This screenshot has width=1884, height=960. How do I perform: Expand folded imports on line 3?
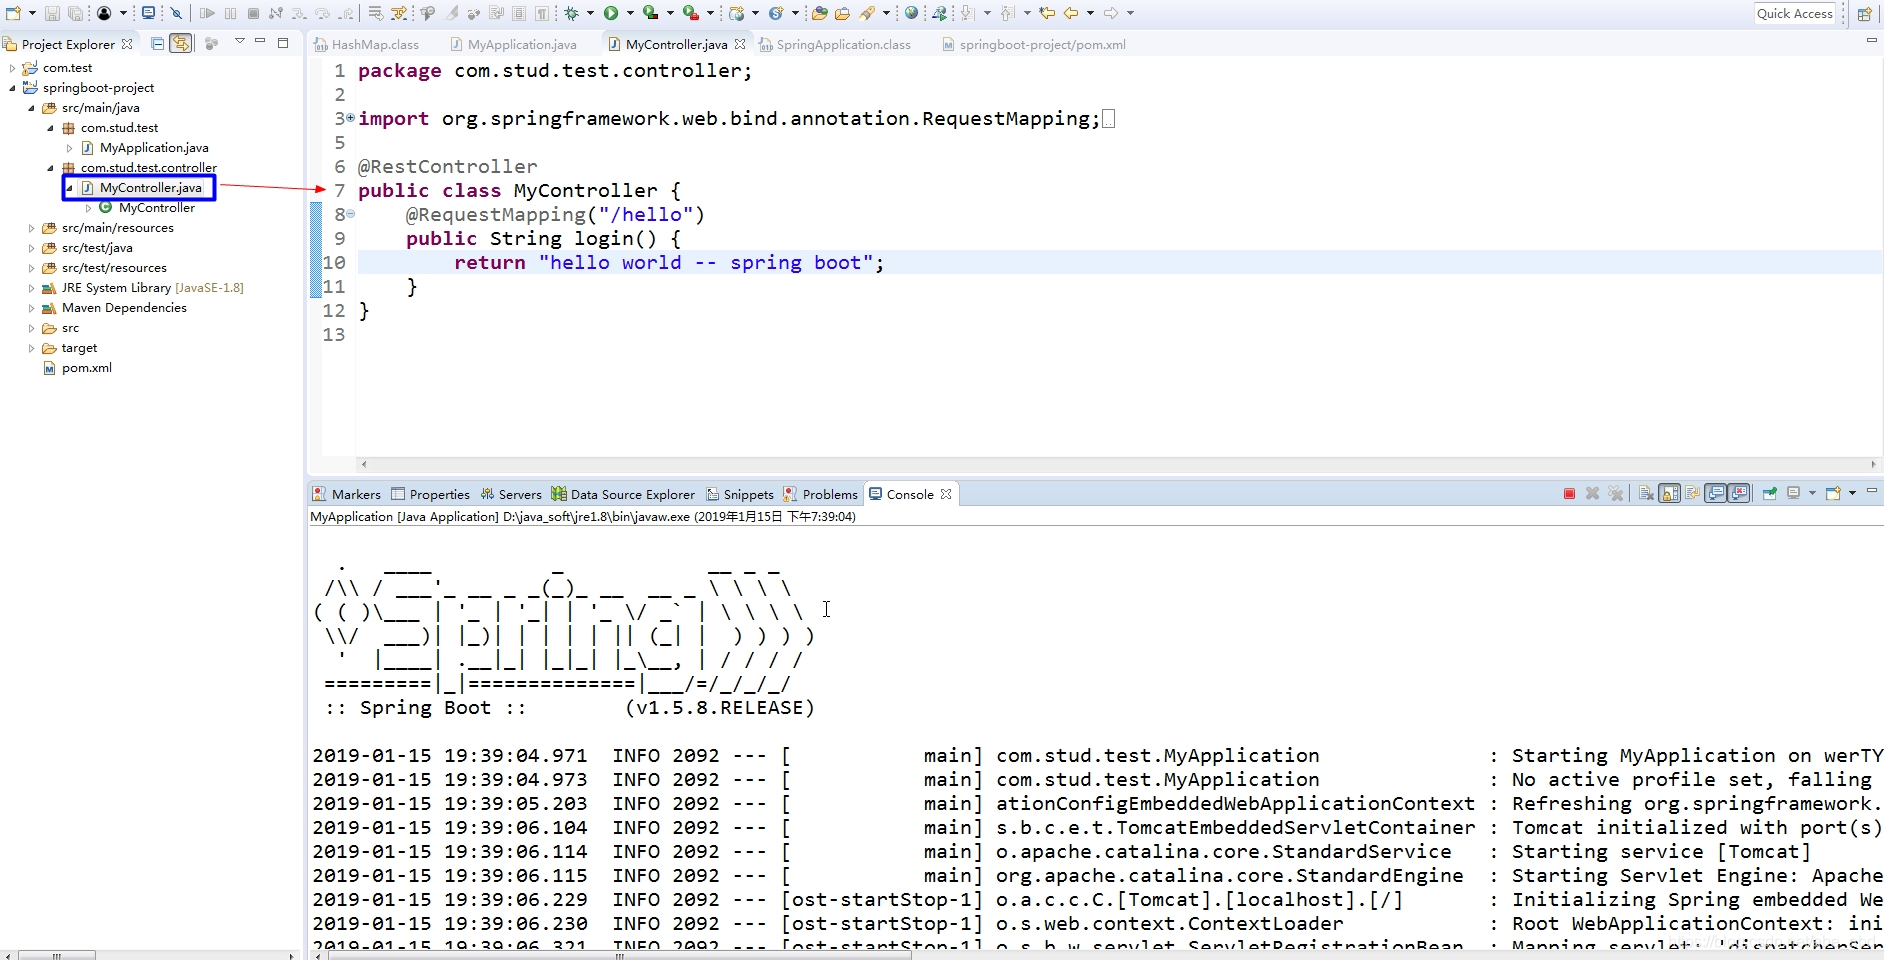click(x=350, y=118)
